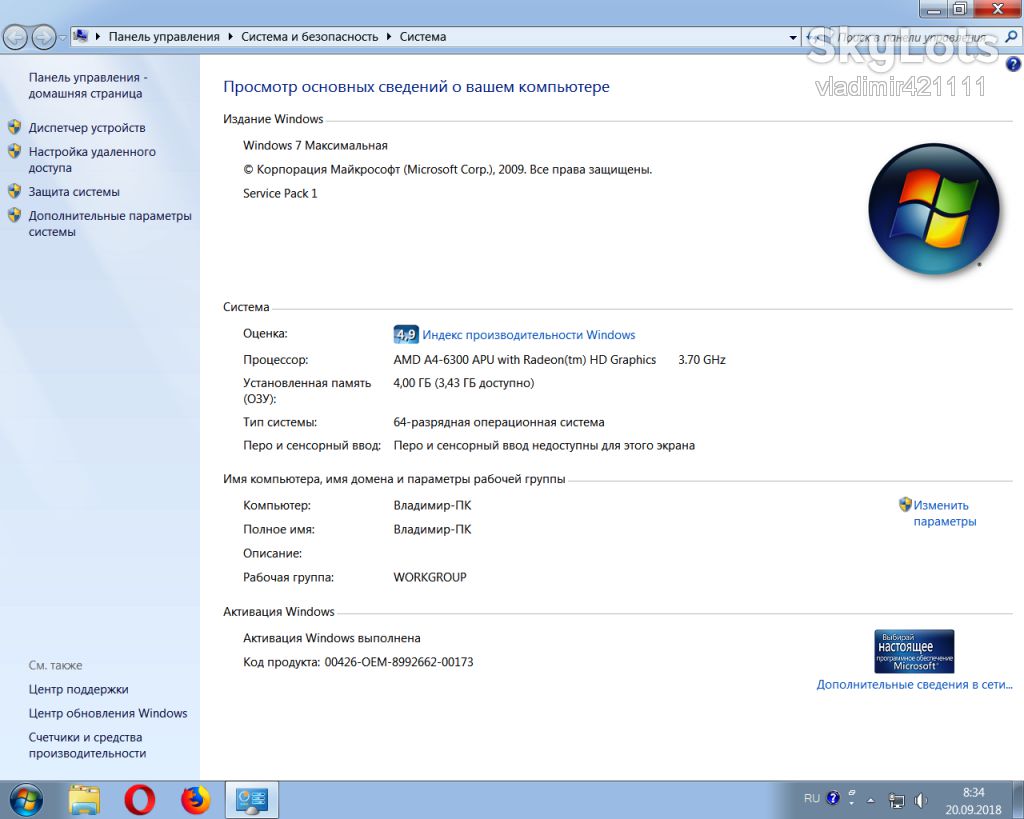
Task: Open Индекс производительности Windows link
Action: (528, 334)
